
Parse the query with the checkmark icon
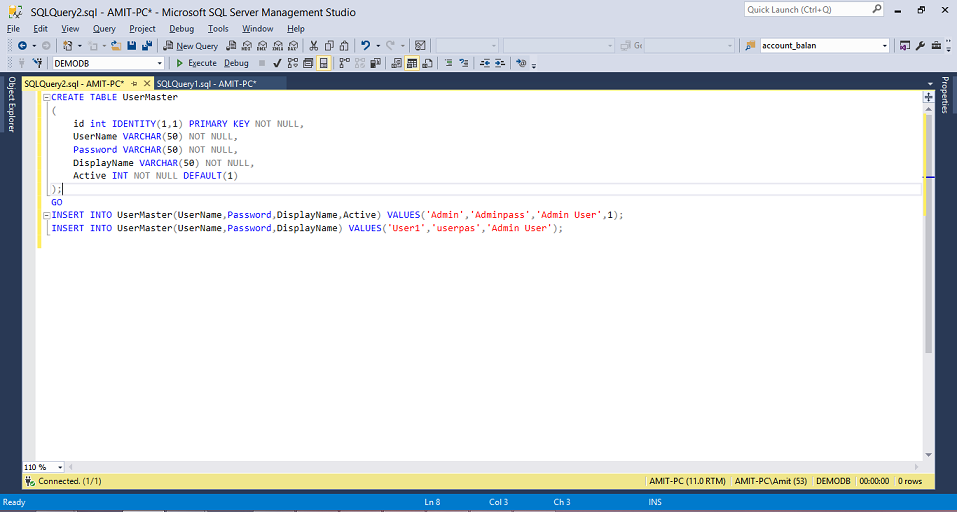point(277,63)
